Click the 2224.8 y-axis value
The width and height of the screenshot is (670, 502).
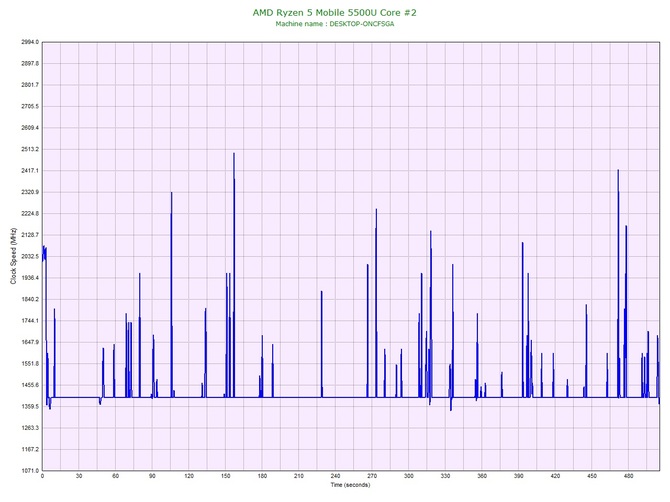(x=30, y=213)
